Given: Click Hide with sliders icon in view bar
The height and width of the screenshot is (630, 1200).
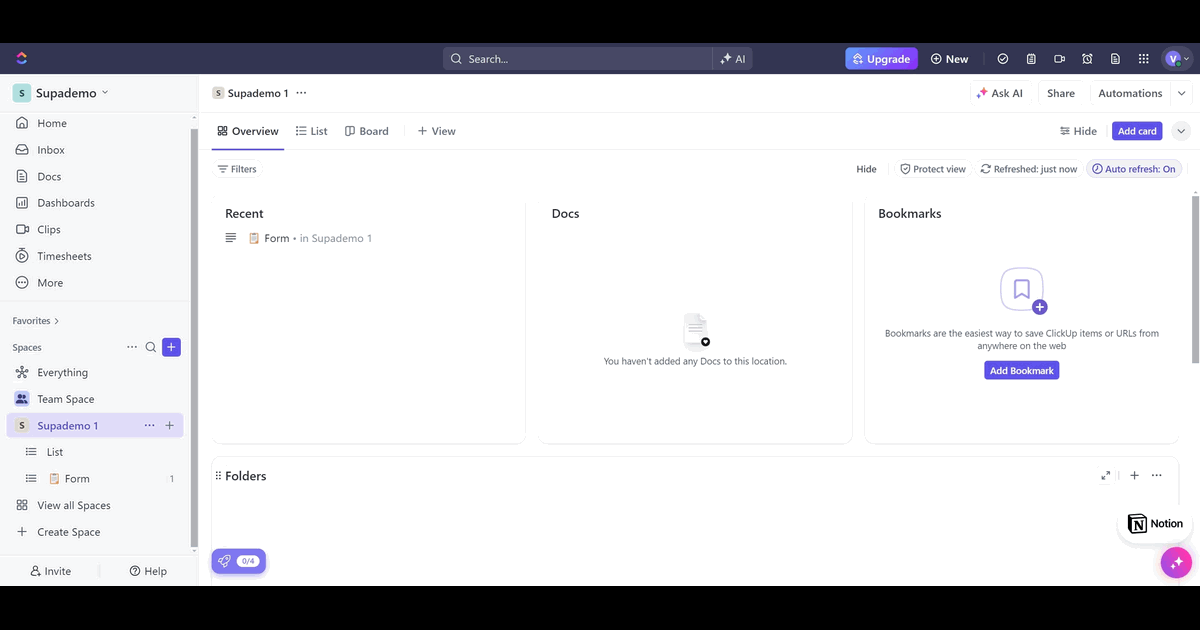Looking at the screenshot, I should (1078, 131).
